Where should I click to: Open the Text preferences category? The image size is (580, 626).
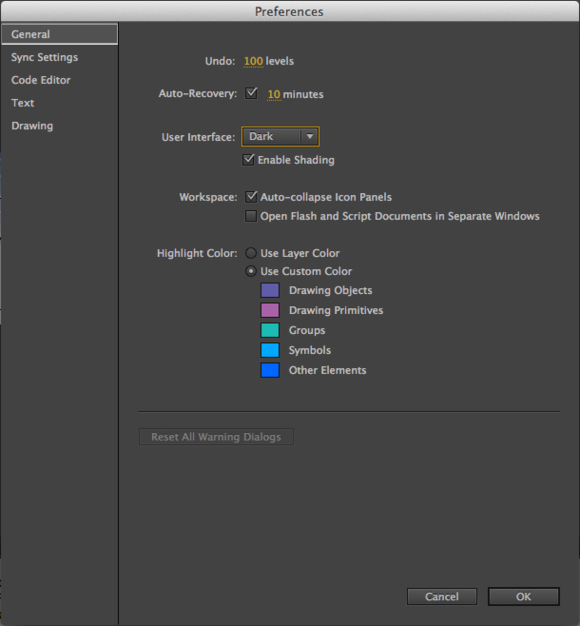(x=23, y=103)
